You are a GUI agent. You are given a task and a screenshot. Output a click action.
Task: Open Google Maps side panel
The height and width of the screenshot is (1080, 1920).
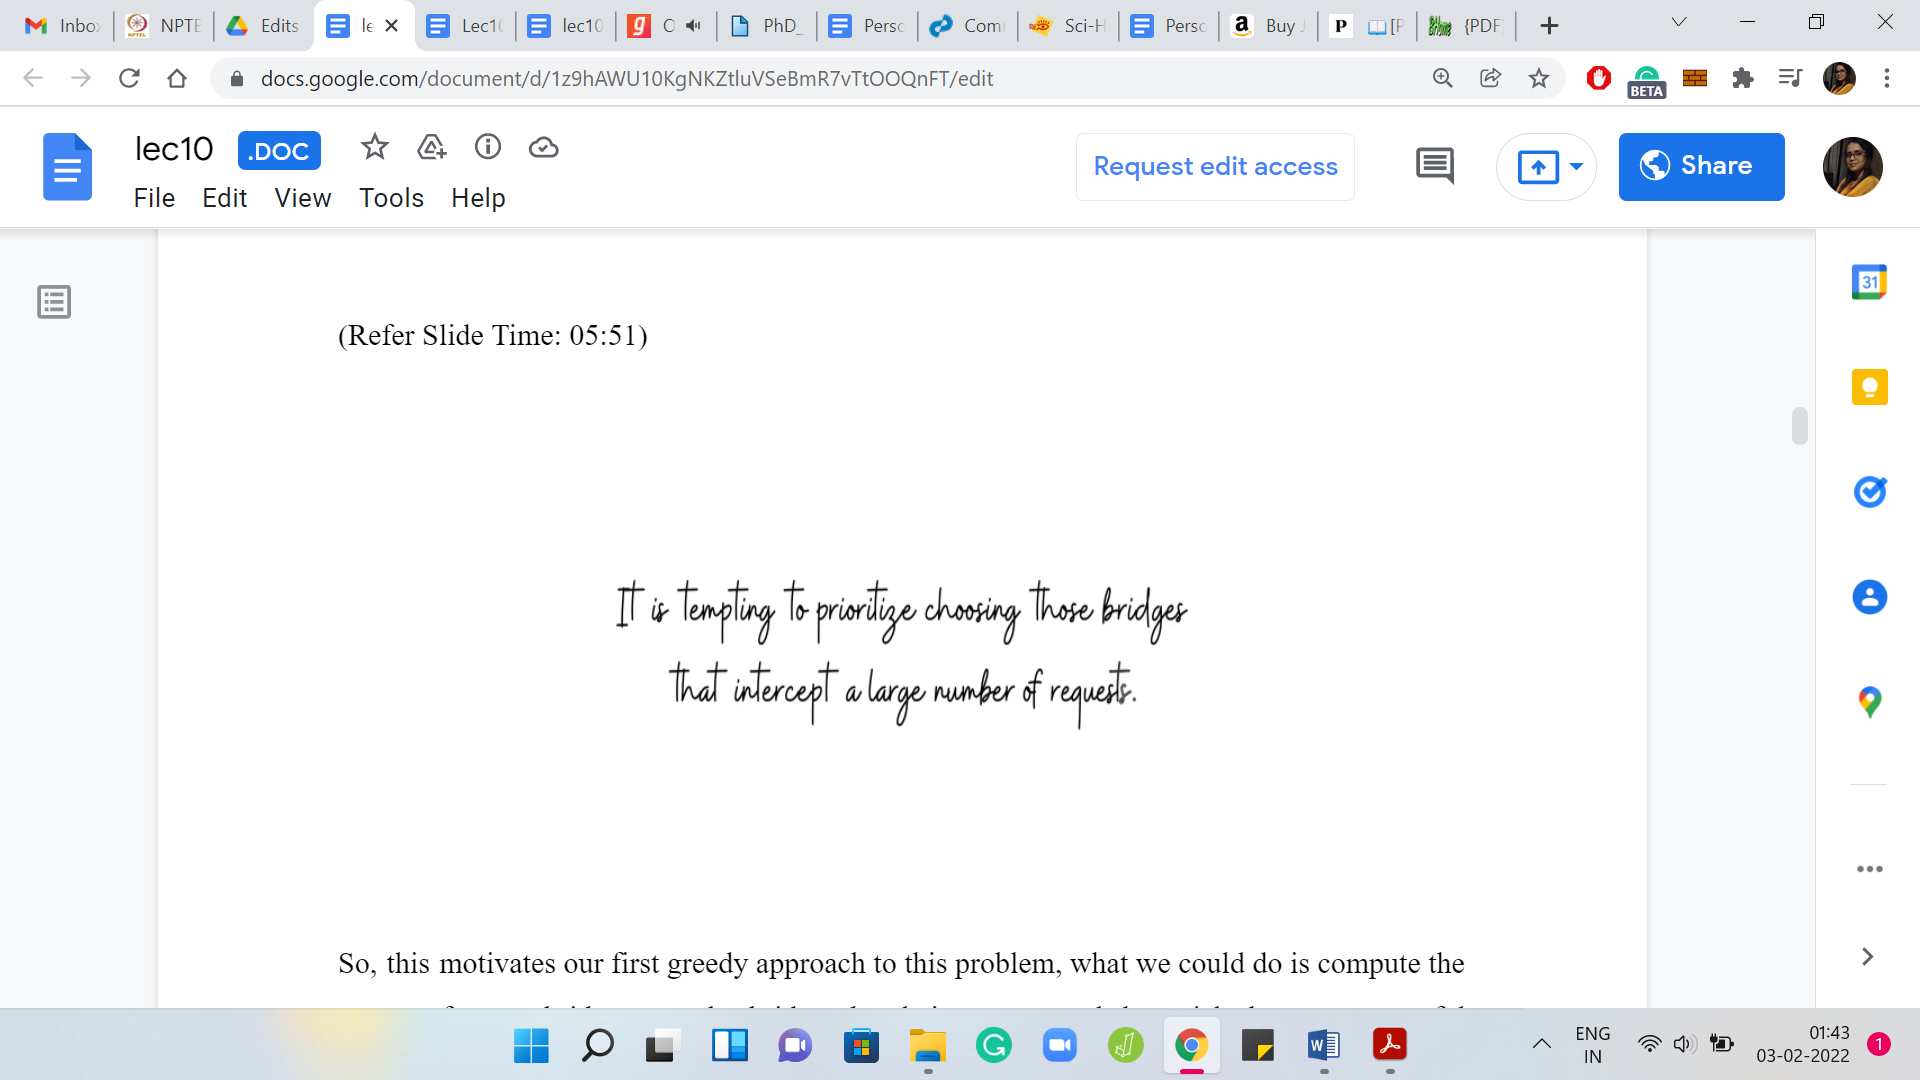[x=1868, y=702]
